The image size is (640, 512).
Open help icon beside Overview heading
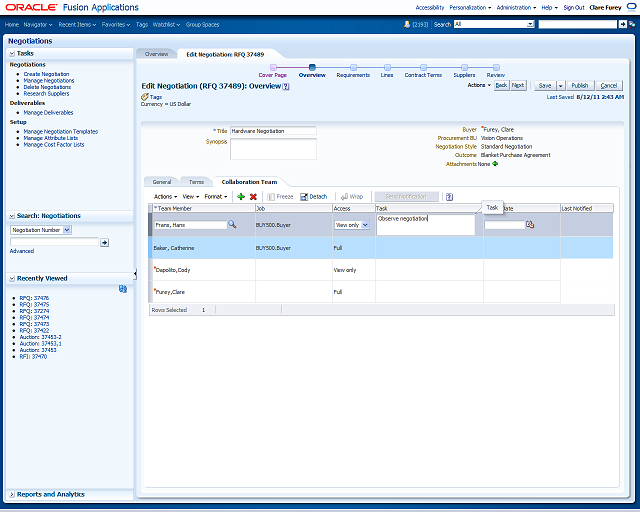[x=286, y=87]
